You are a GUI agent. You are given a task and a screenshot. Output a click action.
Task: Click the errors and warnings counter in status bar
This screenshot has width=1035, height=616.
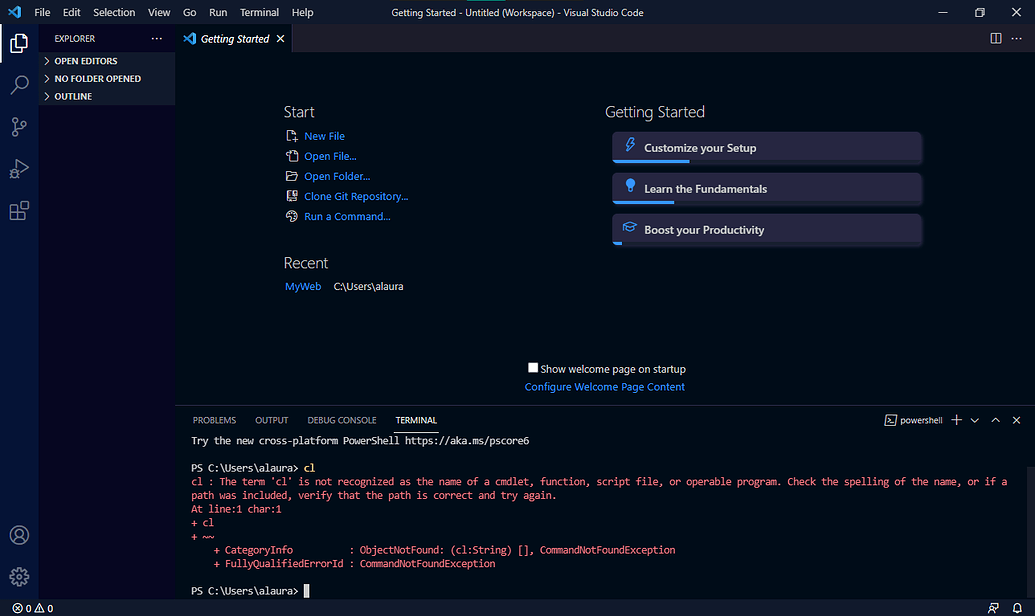coord(30,607)
